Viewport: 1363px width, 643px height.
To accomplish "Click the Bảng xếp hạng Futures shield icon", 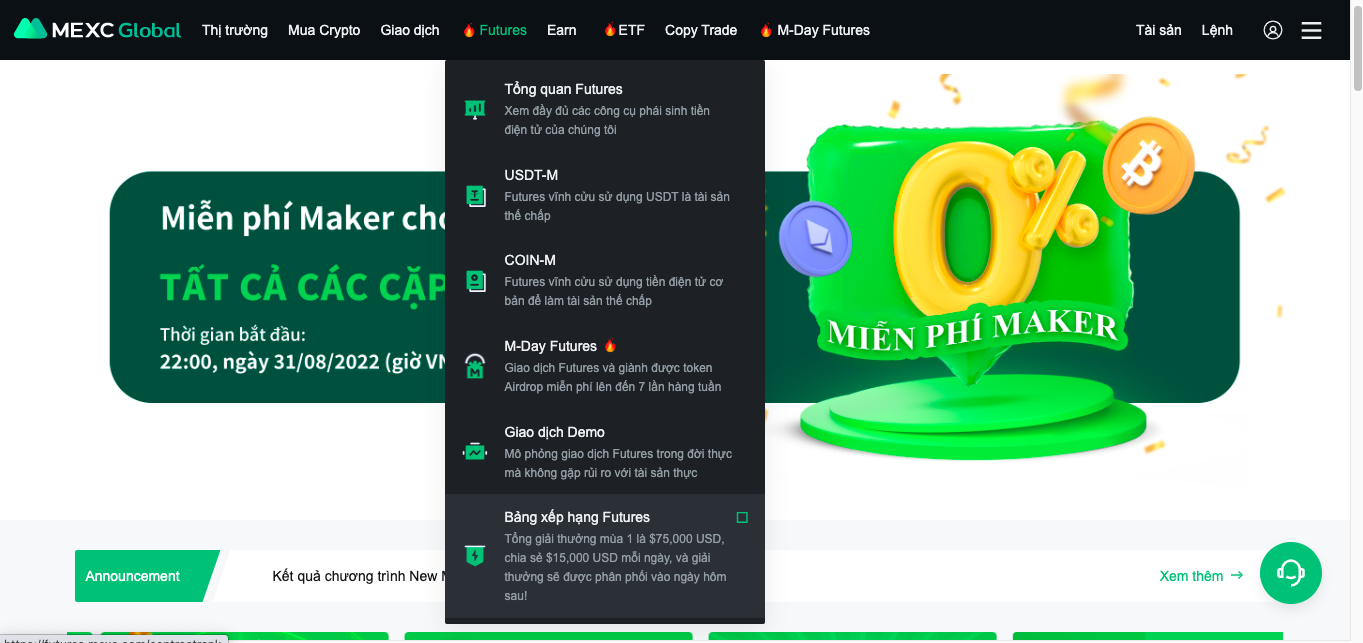I will coord(475,555).
